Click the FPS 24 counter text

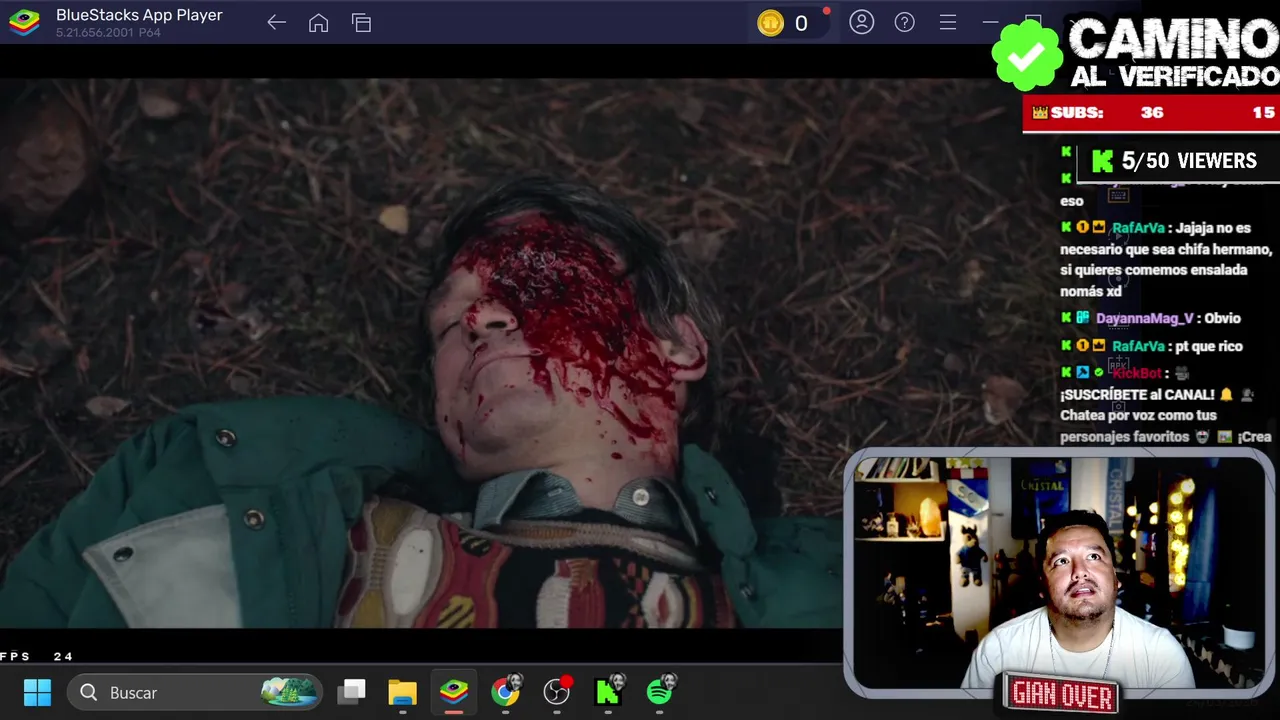[x=37, y=656]
